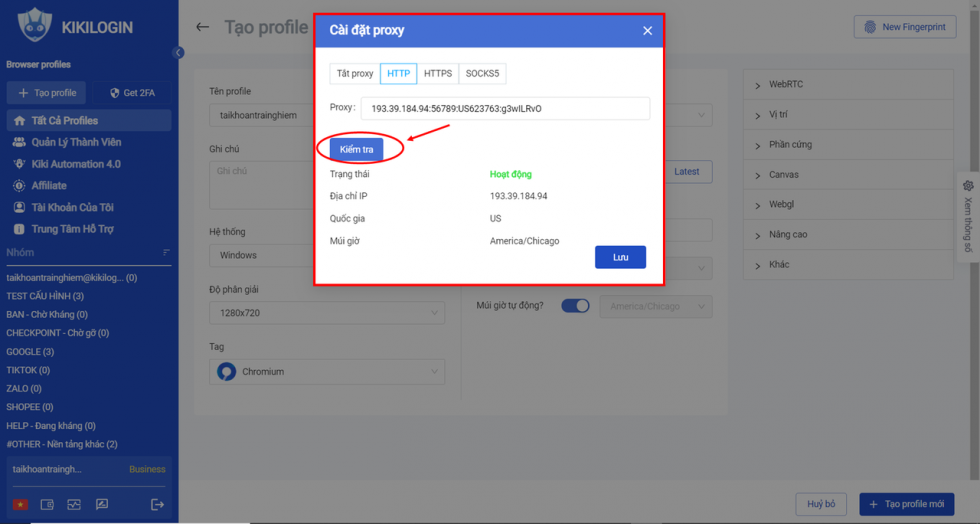This screenshot has height=524, width=980.
Task: Select group BAN - Chờ Kháng (0)
Action: click(47, 315)
